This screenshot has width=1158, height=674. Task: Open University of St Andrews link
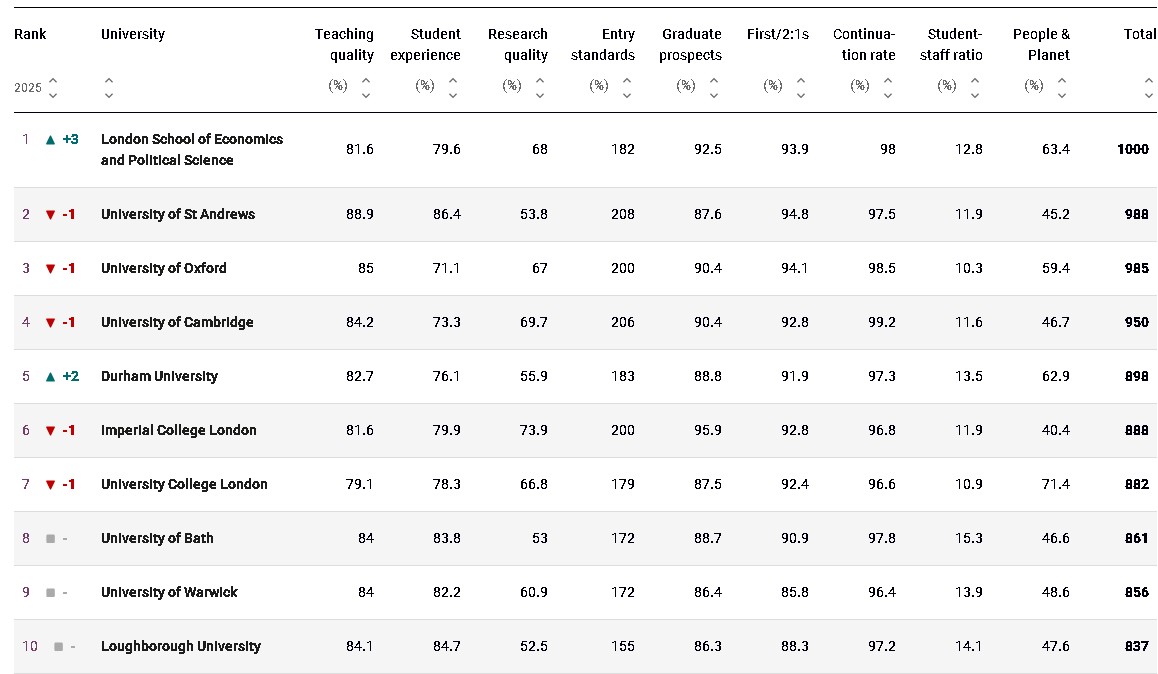[178, 214]
